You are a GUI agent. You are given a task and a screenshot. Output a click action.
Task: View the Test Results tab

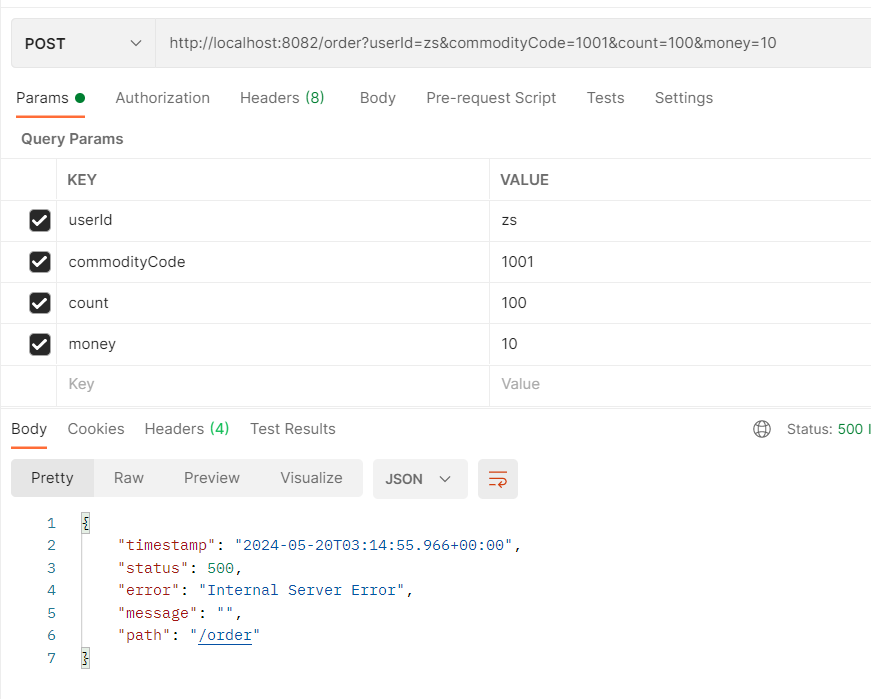coord(292,429)
